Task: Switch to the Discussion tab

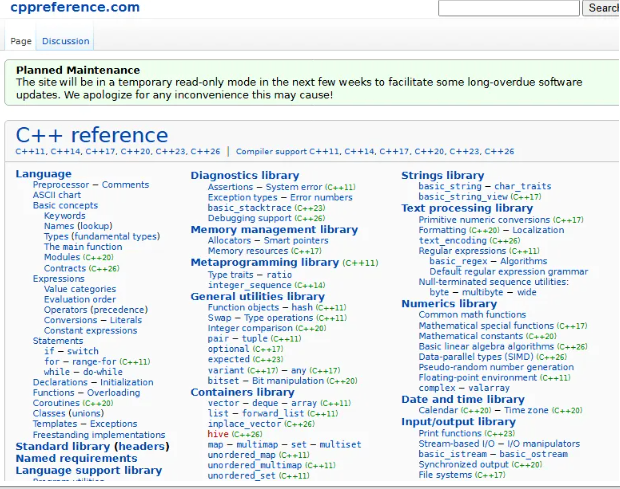Action: (65, 41)
